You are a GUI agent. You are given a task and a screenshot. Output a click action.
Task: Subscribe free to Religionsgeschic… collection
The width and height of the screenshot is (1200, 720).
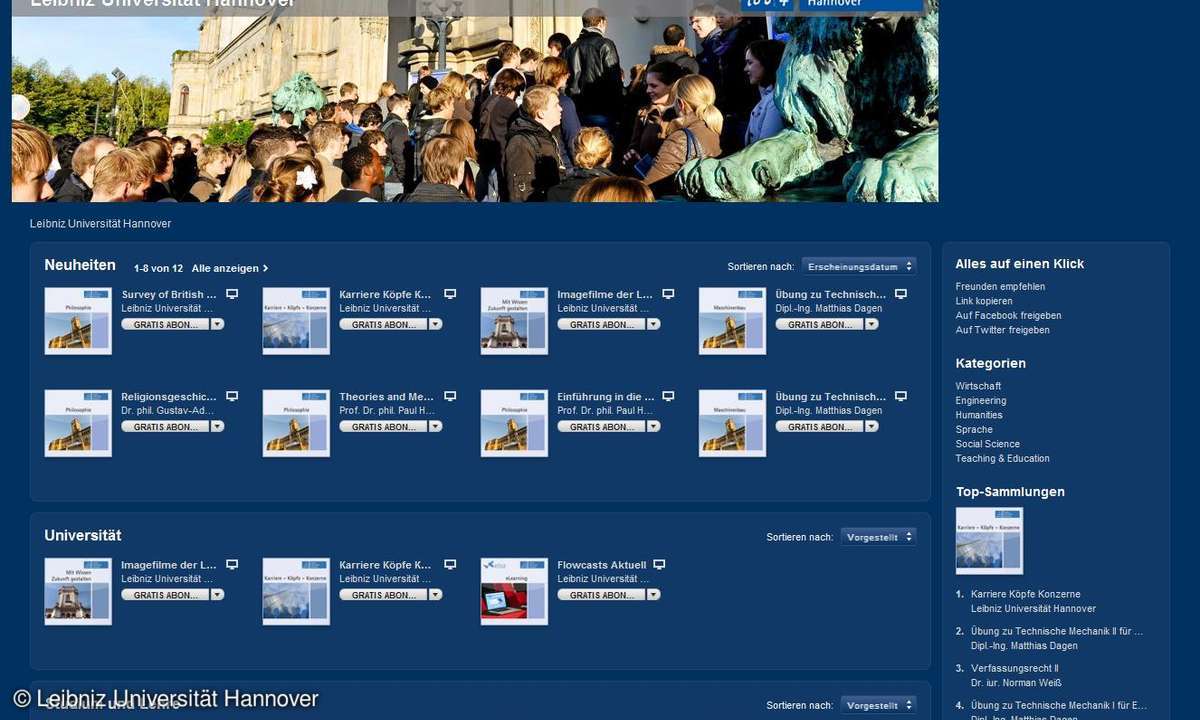pyautogui.click(x=165, y=426)
